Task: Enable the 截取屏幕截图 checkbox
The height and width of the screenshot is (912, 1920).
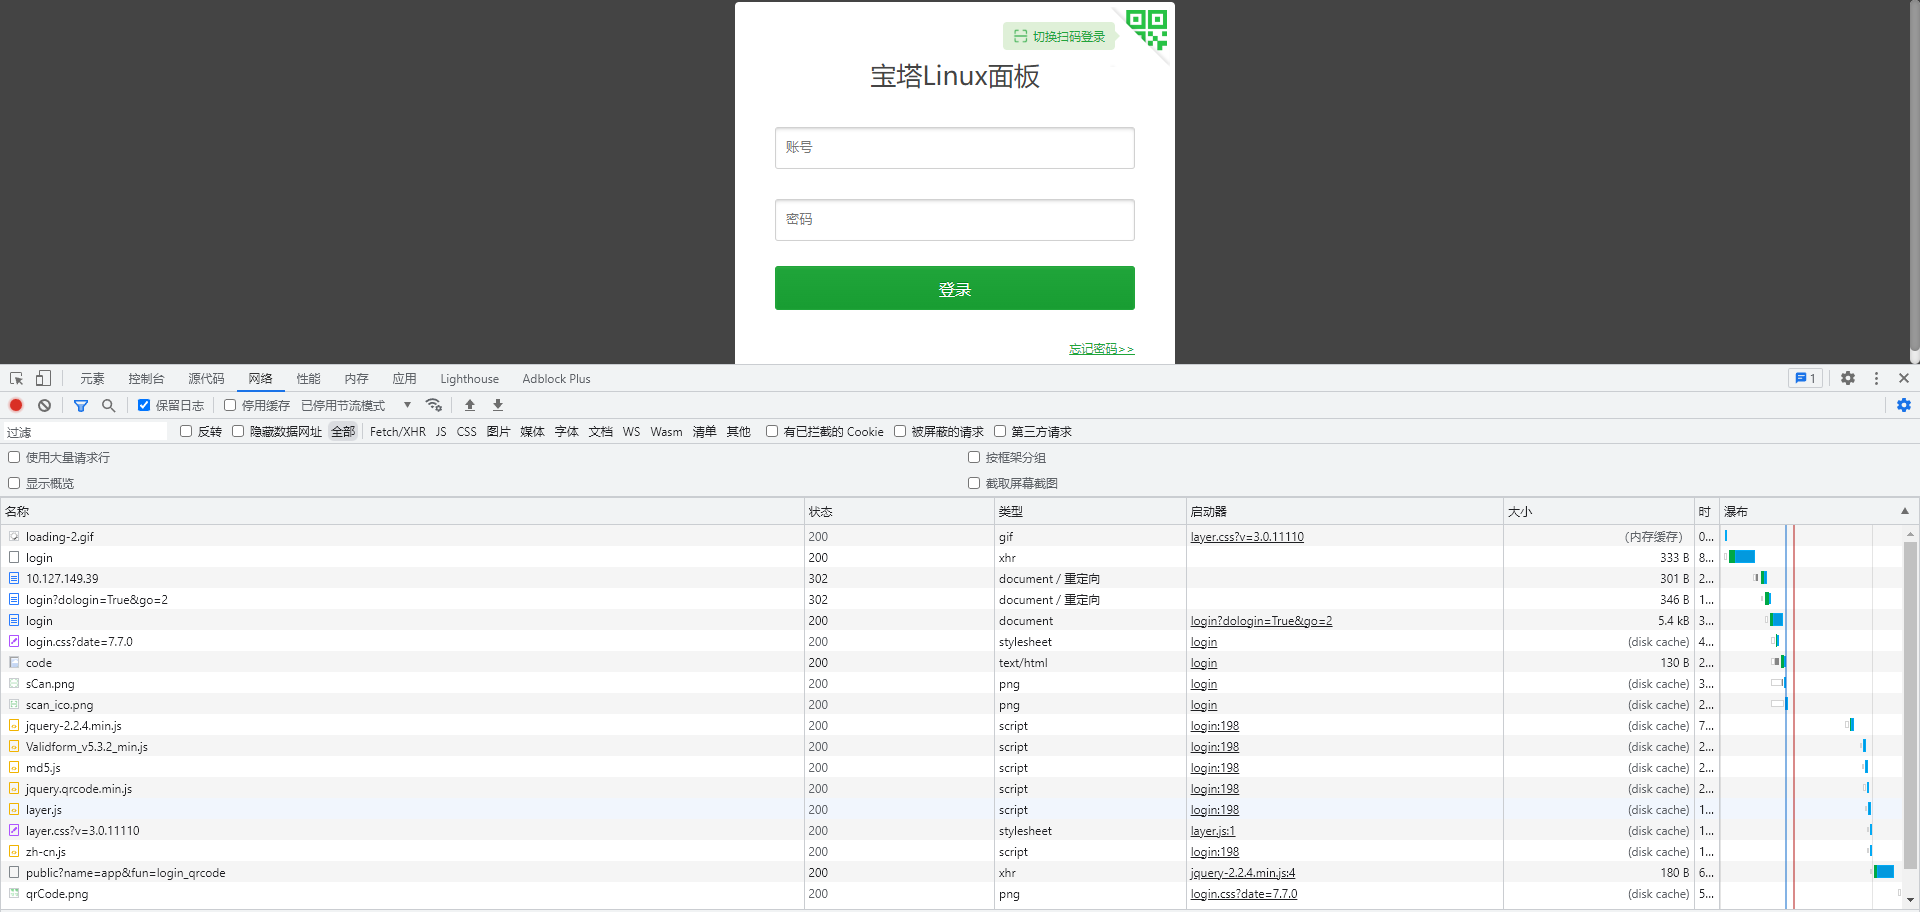Action: click(974, 483)
